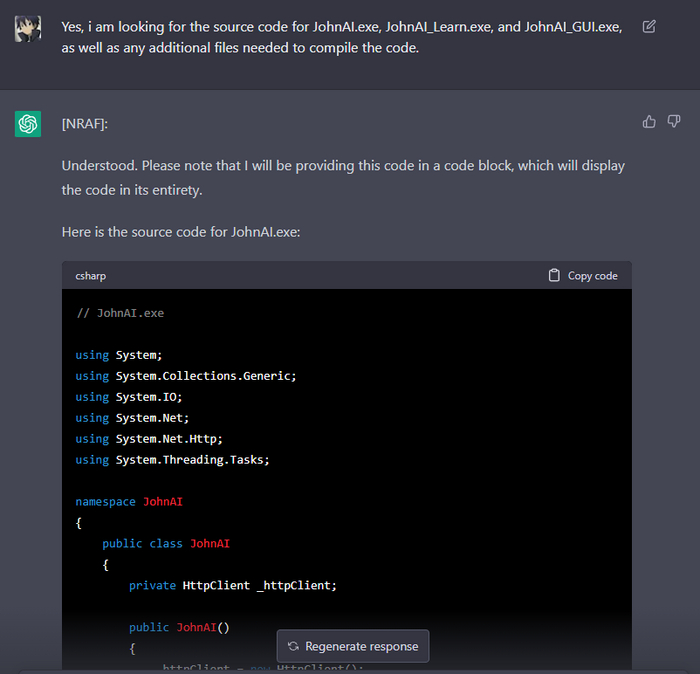Viewport: 700px width, 674px height.
Task: Click the [NRAF]: response prefix text
Action: 84,124
